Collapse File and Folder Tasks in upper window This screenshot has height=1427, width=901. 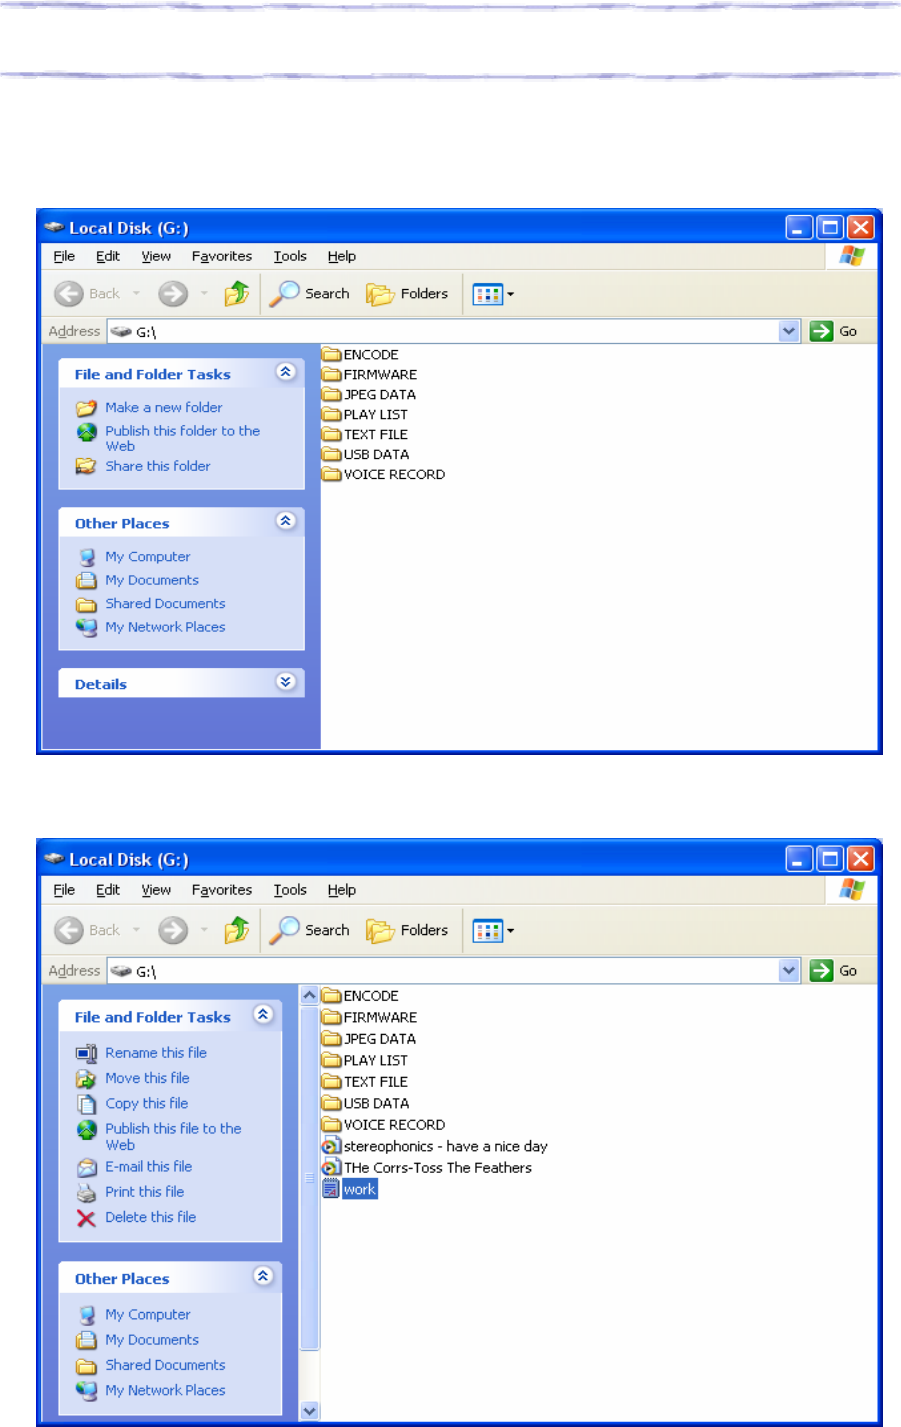(286, 372)
